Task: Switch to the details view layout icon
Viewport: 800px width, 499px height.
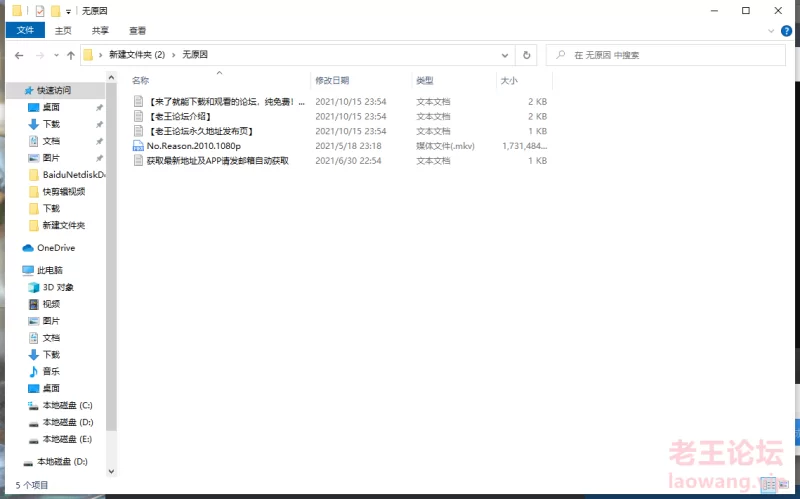Action: pyautogui.click(x=770, y=485)
